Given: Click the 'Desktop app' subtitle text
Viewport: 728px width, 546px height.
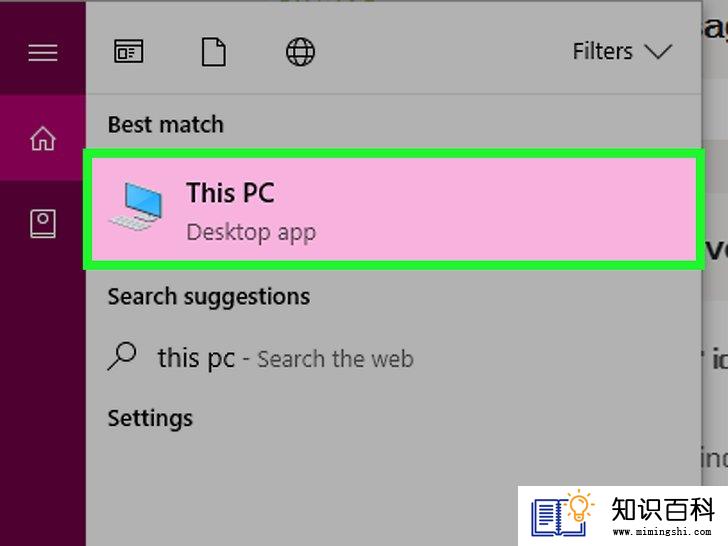Looking at the screenshot, I should [251, 232].
